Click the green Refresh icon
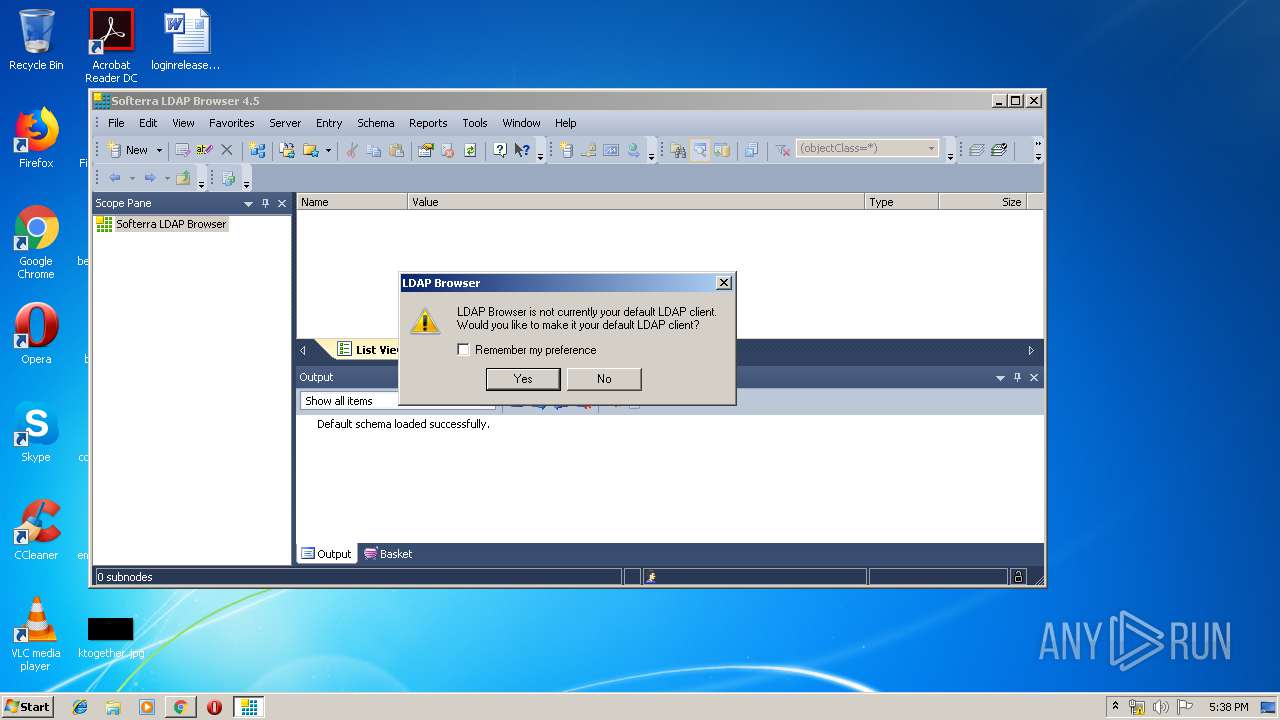This screenshot has width=1280, height=720. (x=470, y=150)
